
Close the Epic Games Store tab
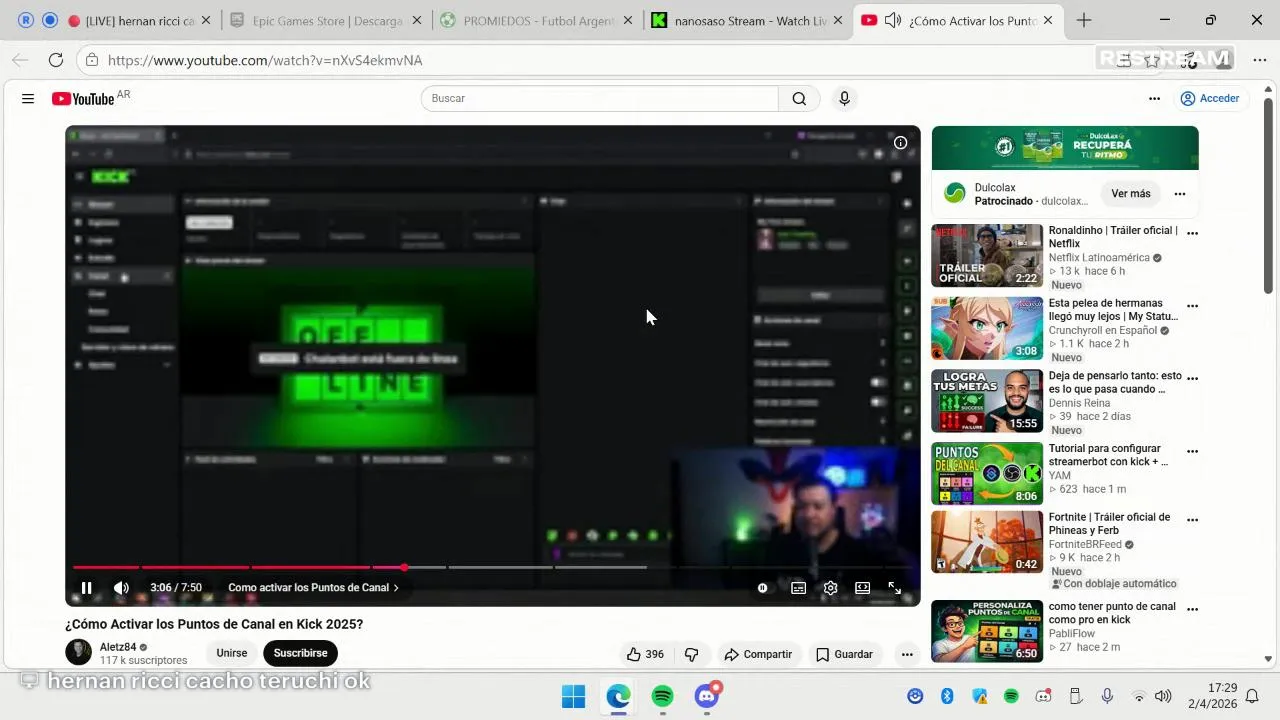pos(417,21)
